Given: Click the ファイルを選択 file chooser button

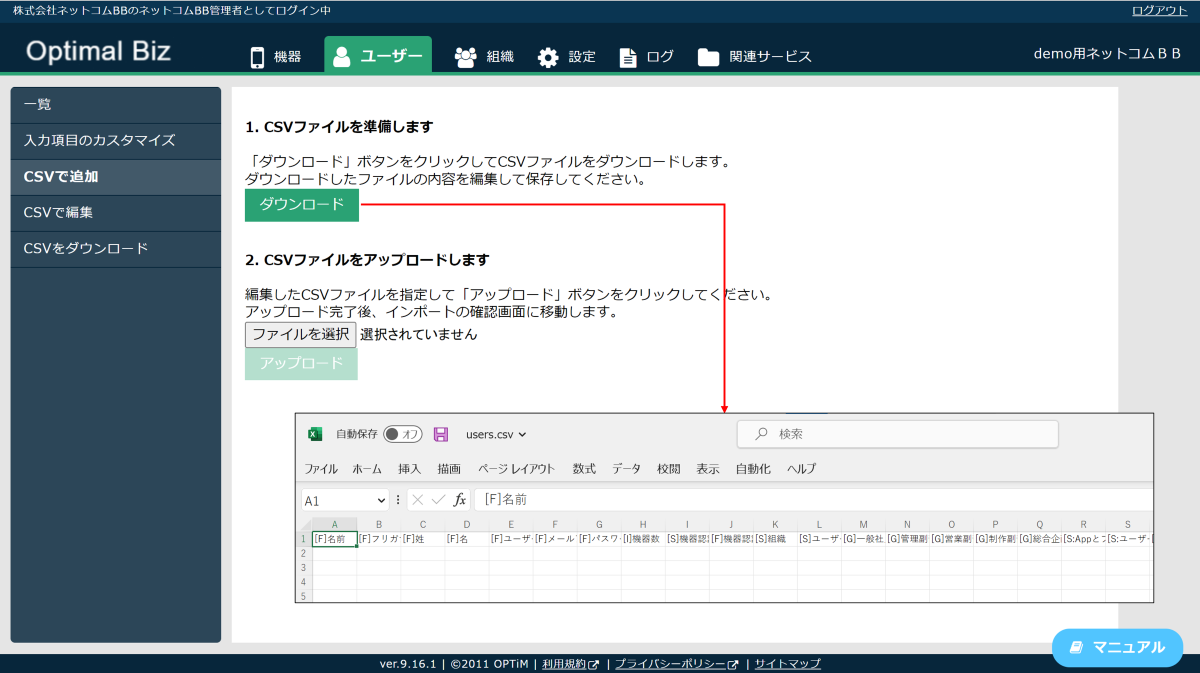Looking at the screenshot, I should point(300,334).
